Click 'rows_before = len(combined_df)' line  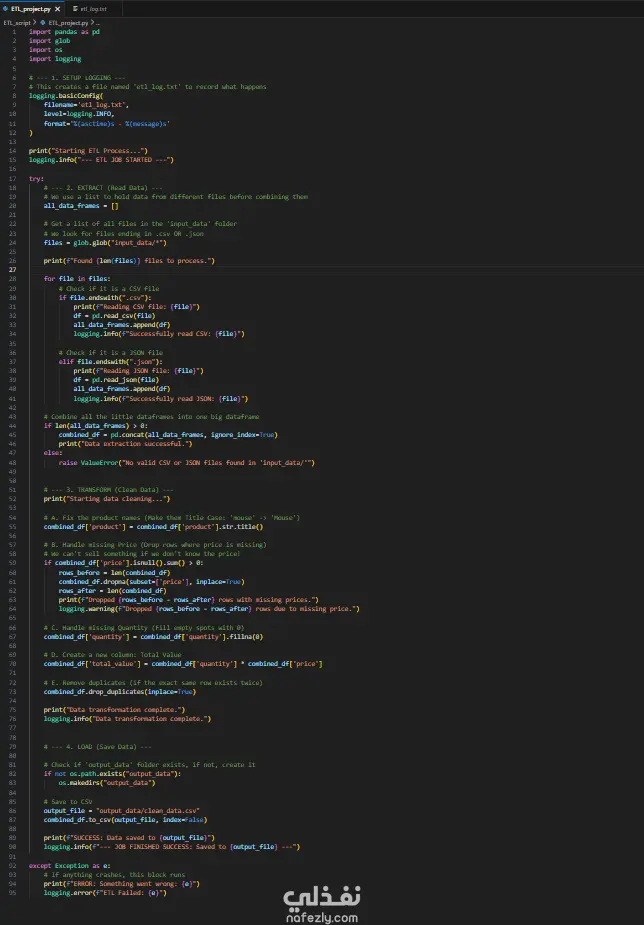pos(114,572)
